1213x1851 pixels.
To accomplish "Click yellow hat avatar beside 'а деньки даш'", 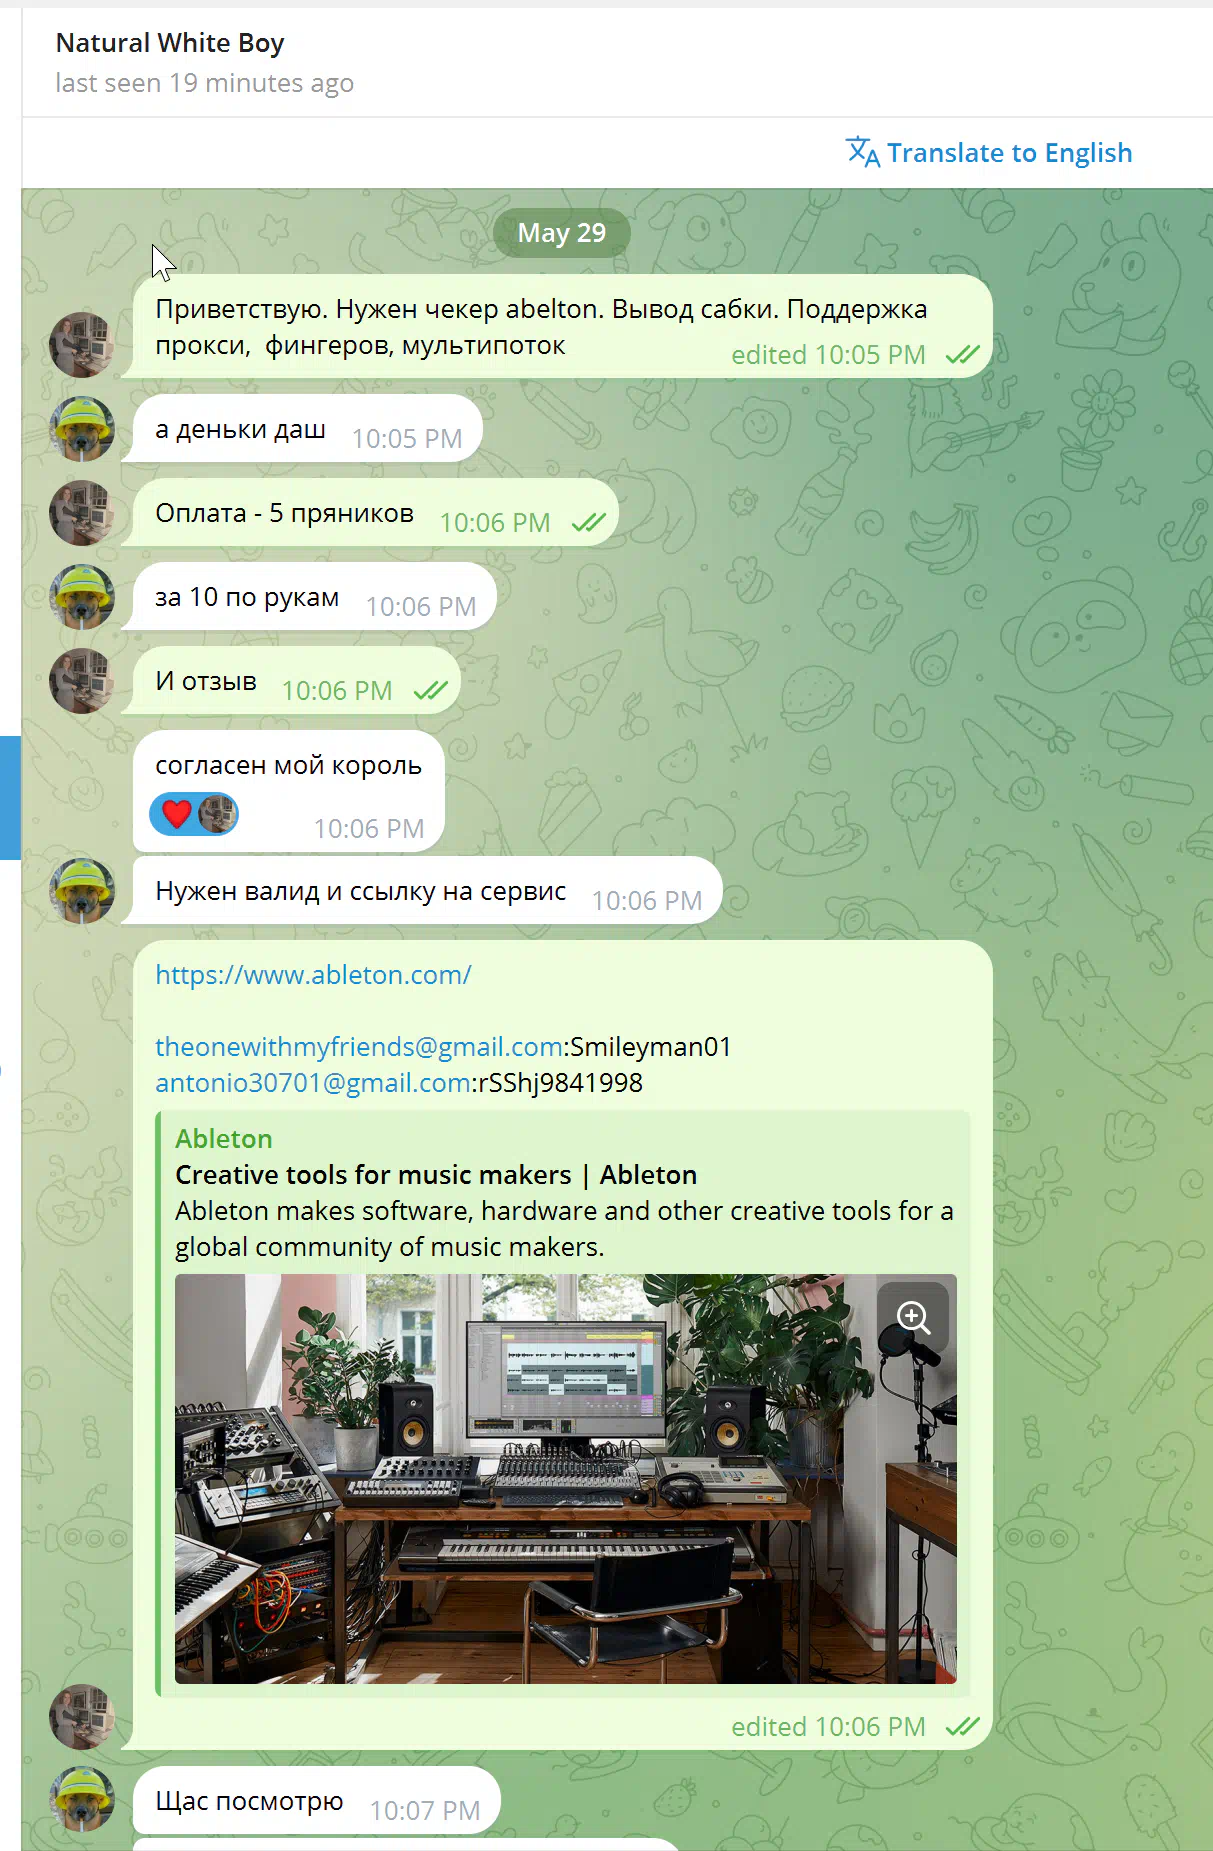I will [82, 429].
